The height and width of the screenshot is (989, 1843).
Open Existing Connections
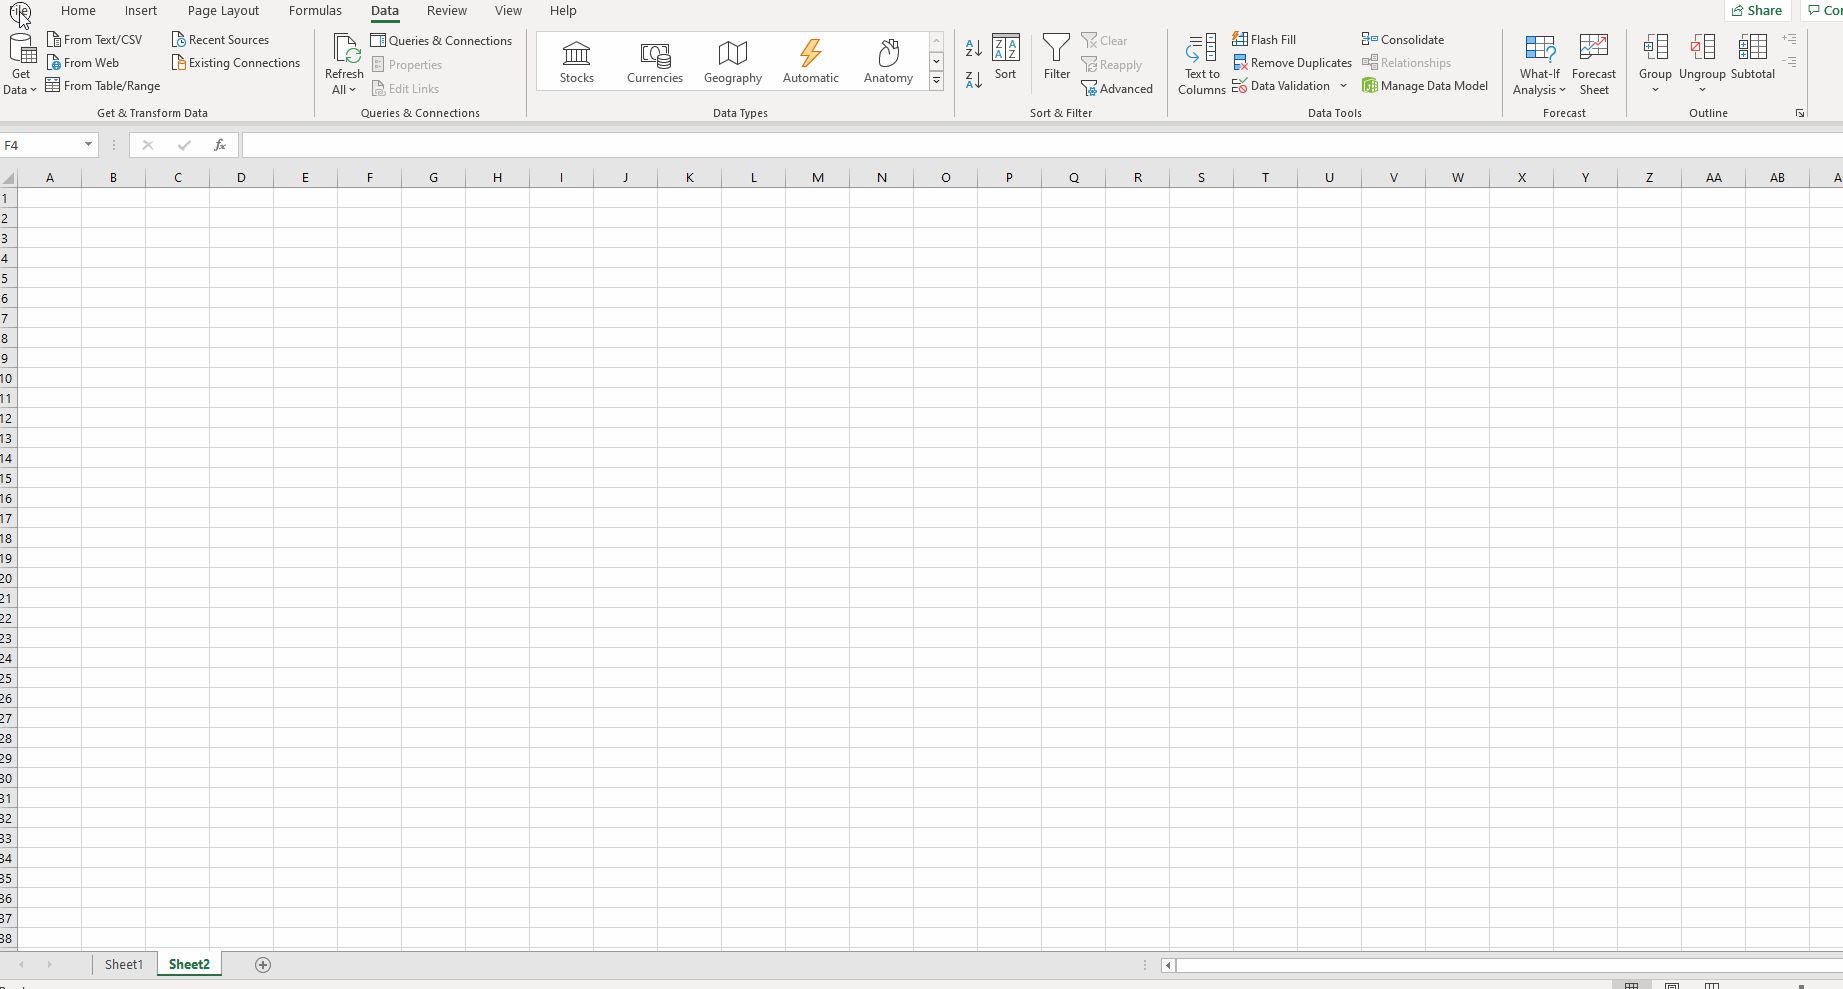[236, 63]
